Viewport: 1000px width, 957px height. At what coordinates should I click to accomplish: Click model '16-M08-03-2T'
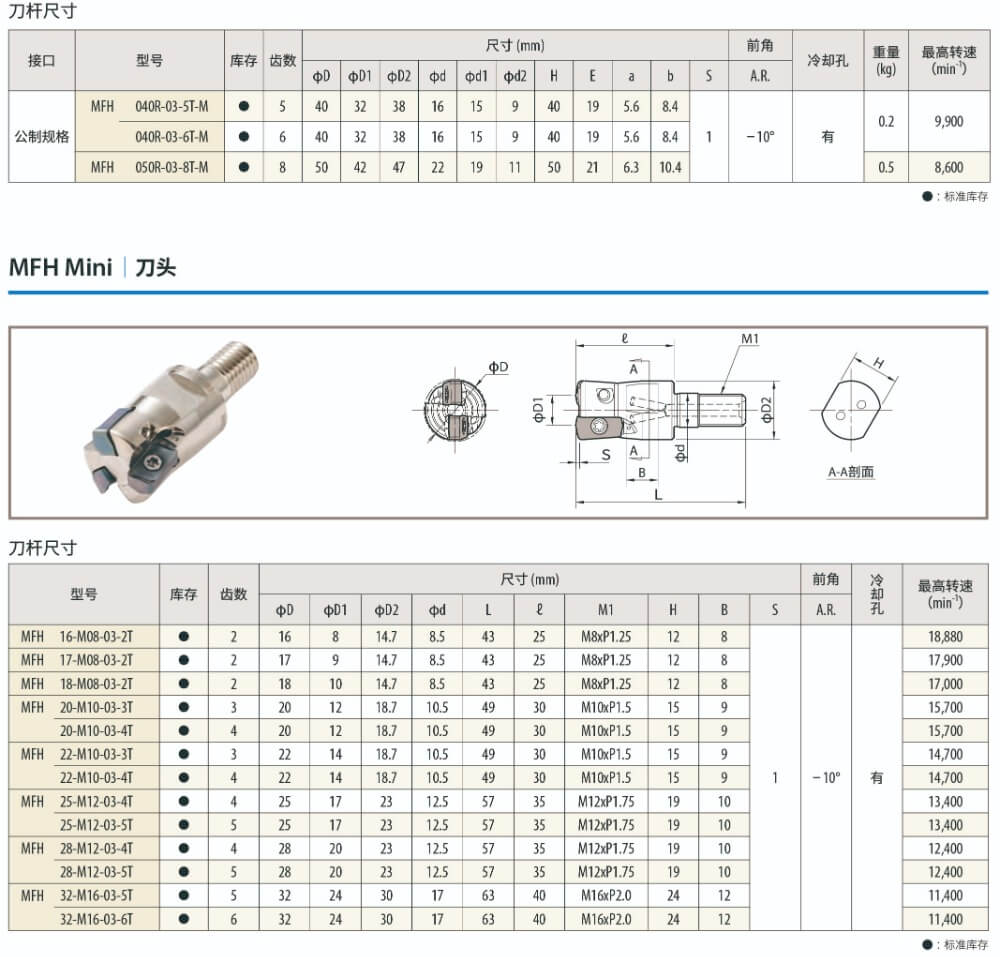tap(96, 636)
